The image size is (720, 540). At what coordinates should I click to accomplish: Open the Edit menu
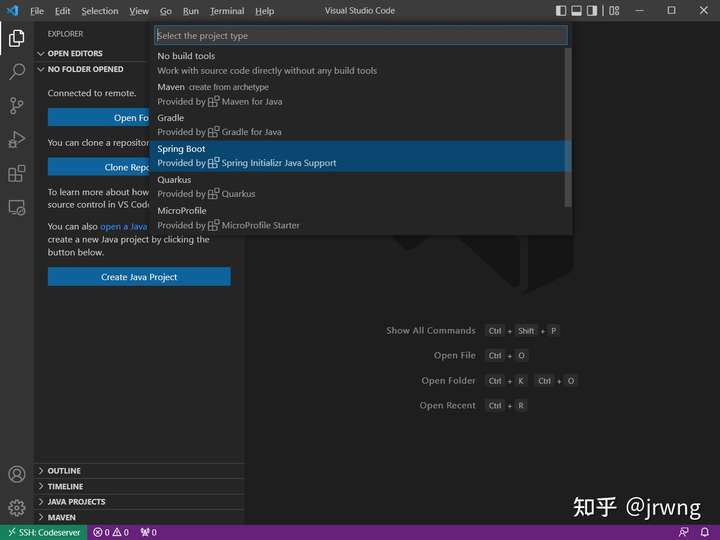tap(62, 11)
